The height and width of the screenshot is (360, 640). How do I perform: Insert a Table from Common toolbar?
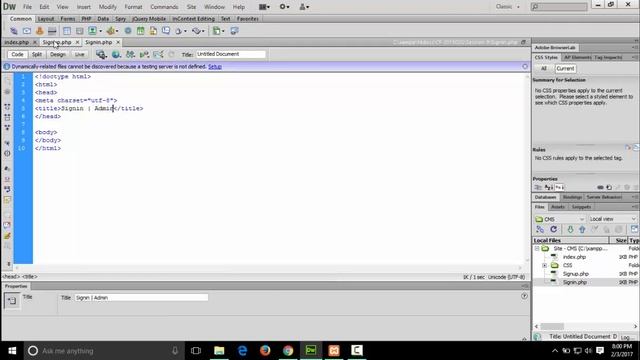(x=67, y=31)
